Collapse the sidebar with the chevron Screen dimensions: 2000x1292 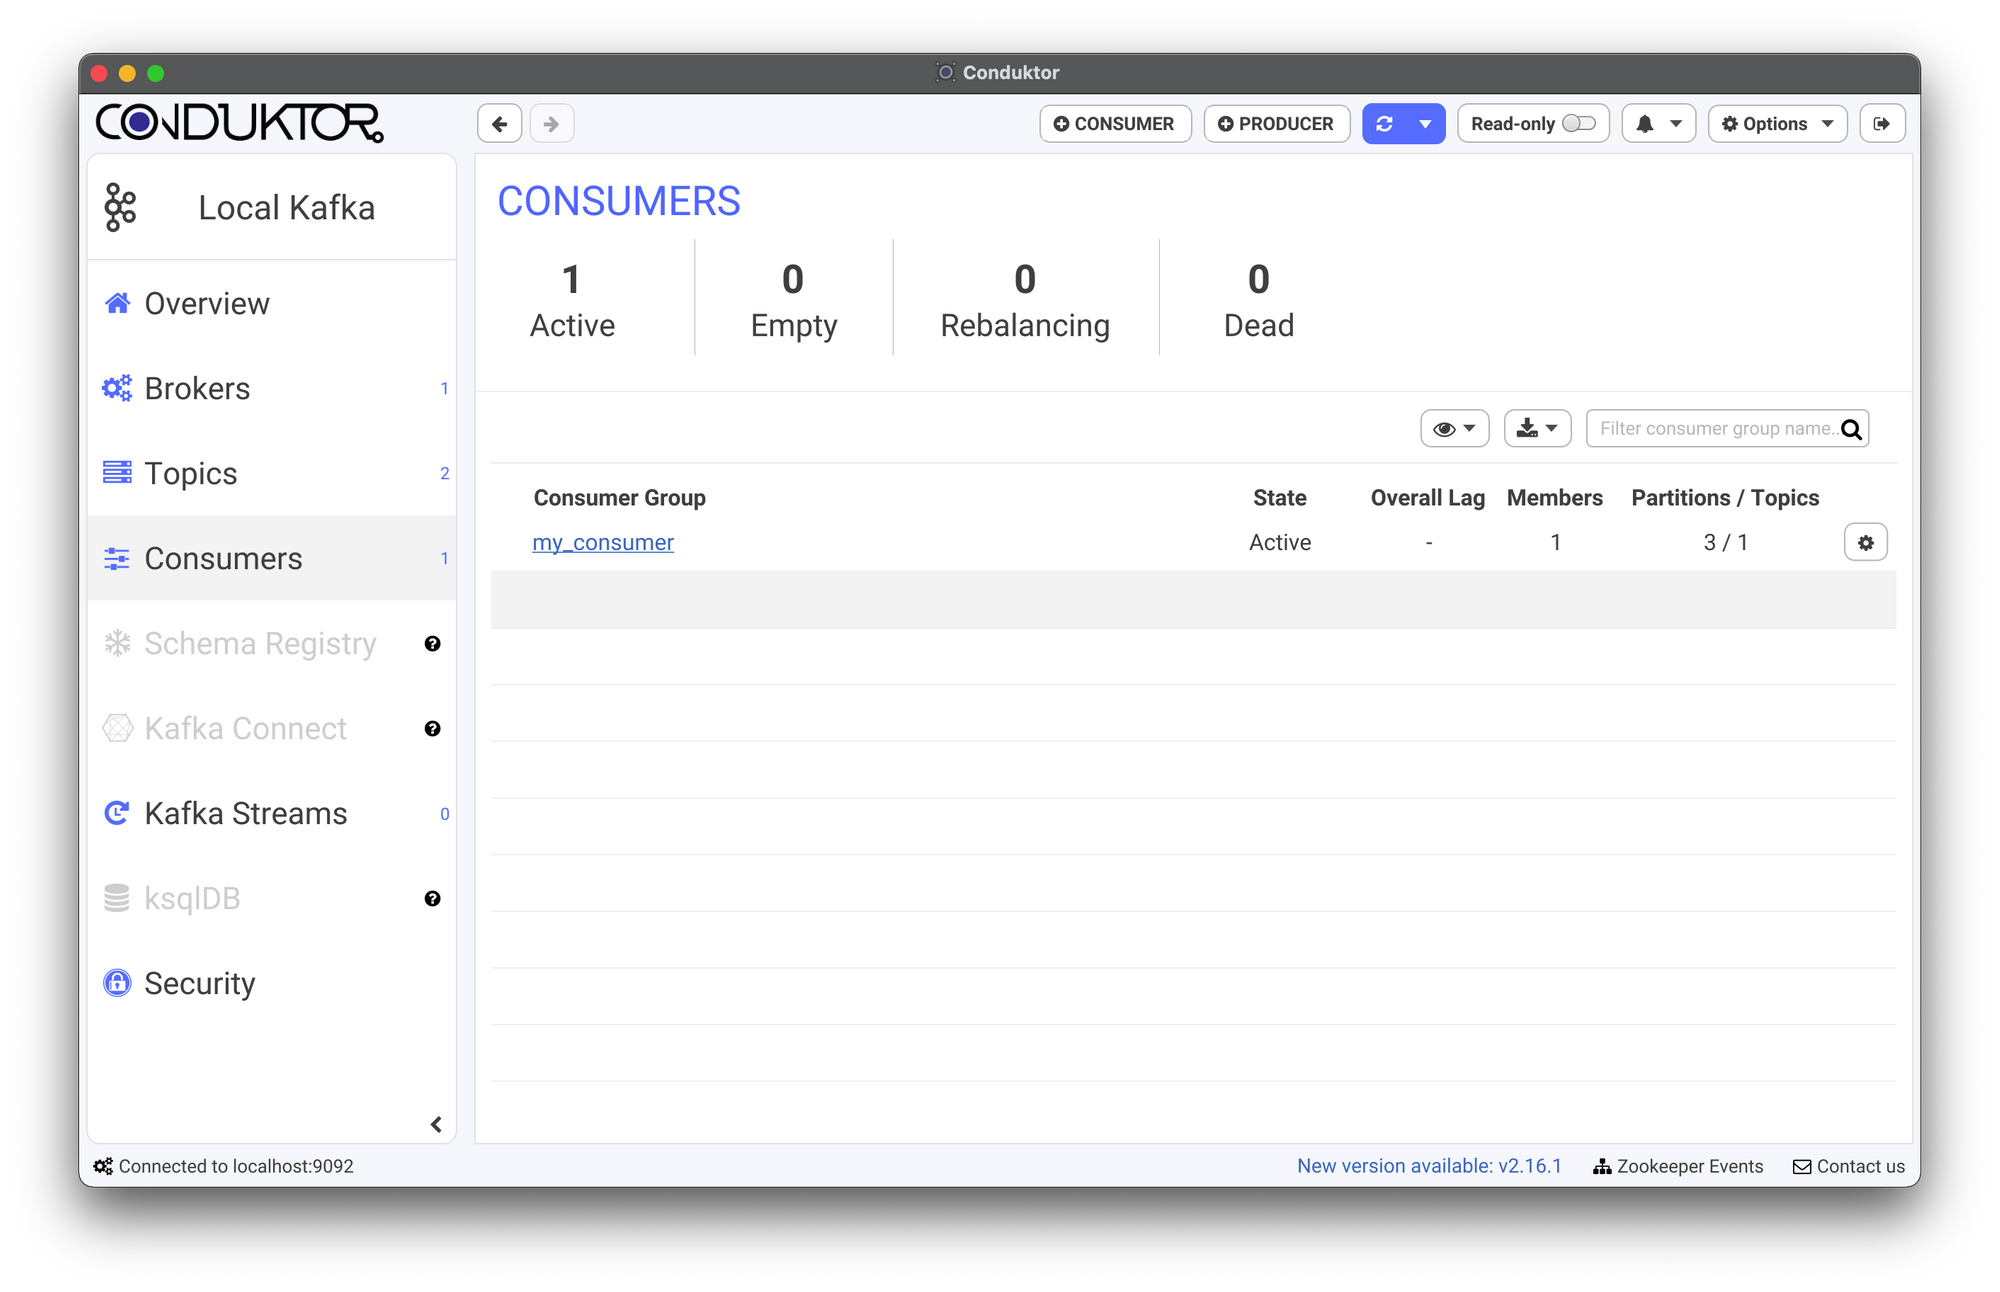(436, 1125)
